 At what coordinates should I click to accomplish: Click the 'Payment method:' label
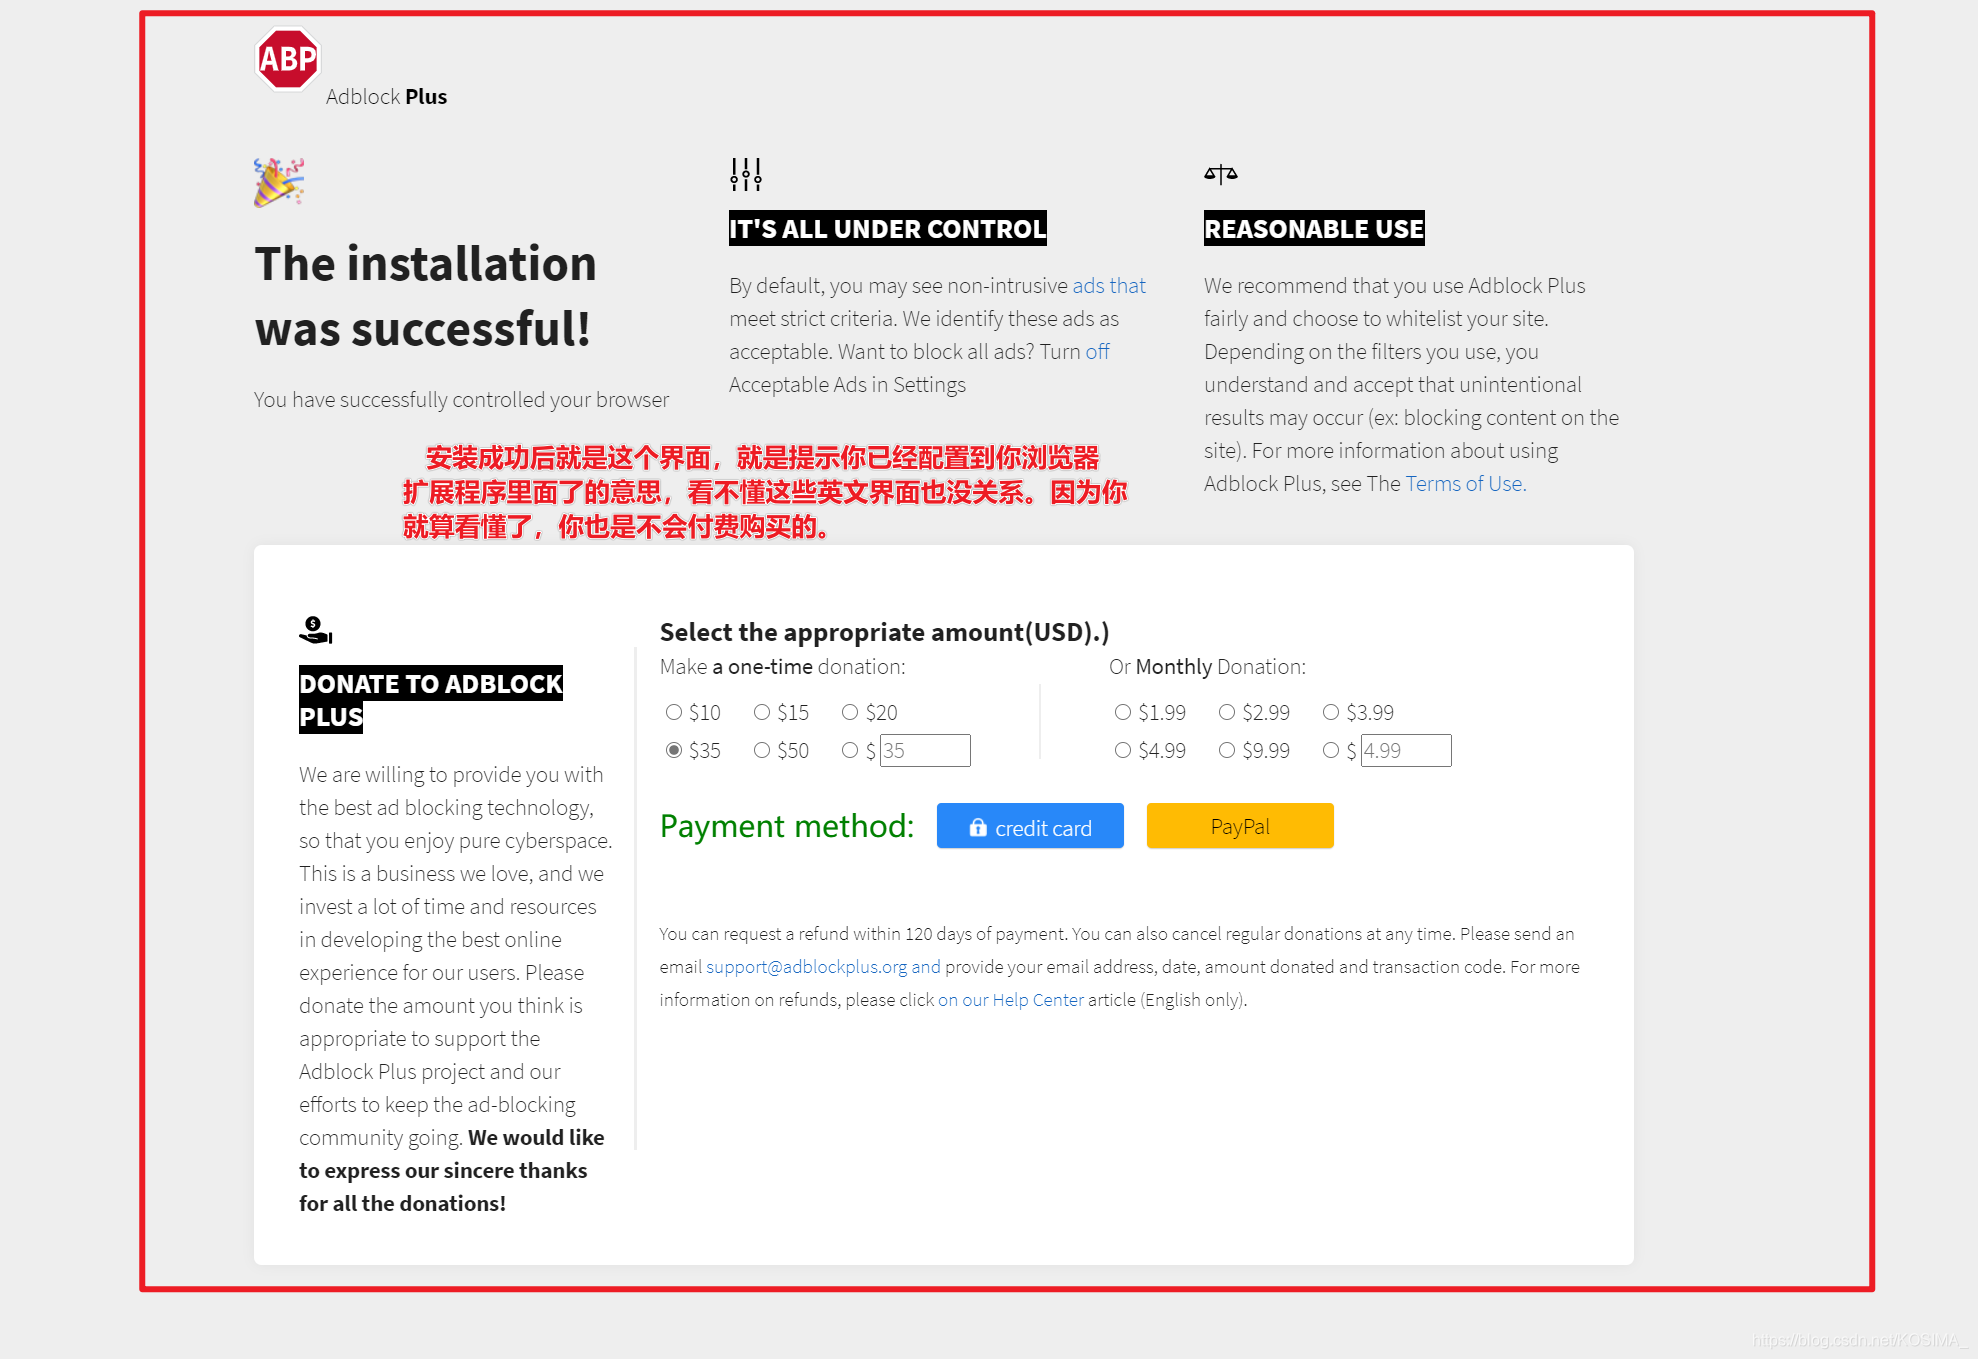click(787, 826)
